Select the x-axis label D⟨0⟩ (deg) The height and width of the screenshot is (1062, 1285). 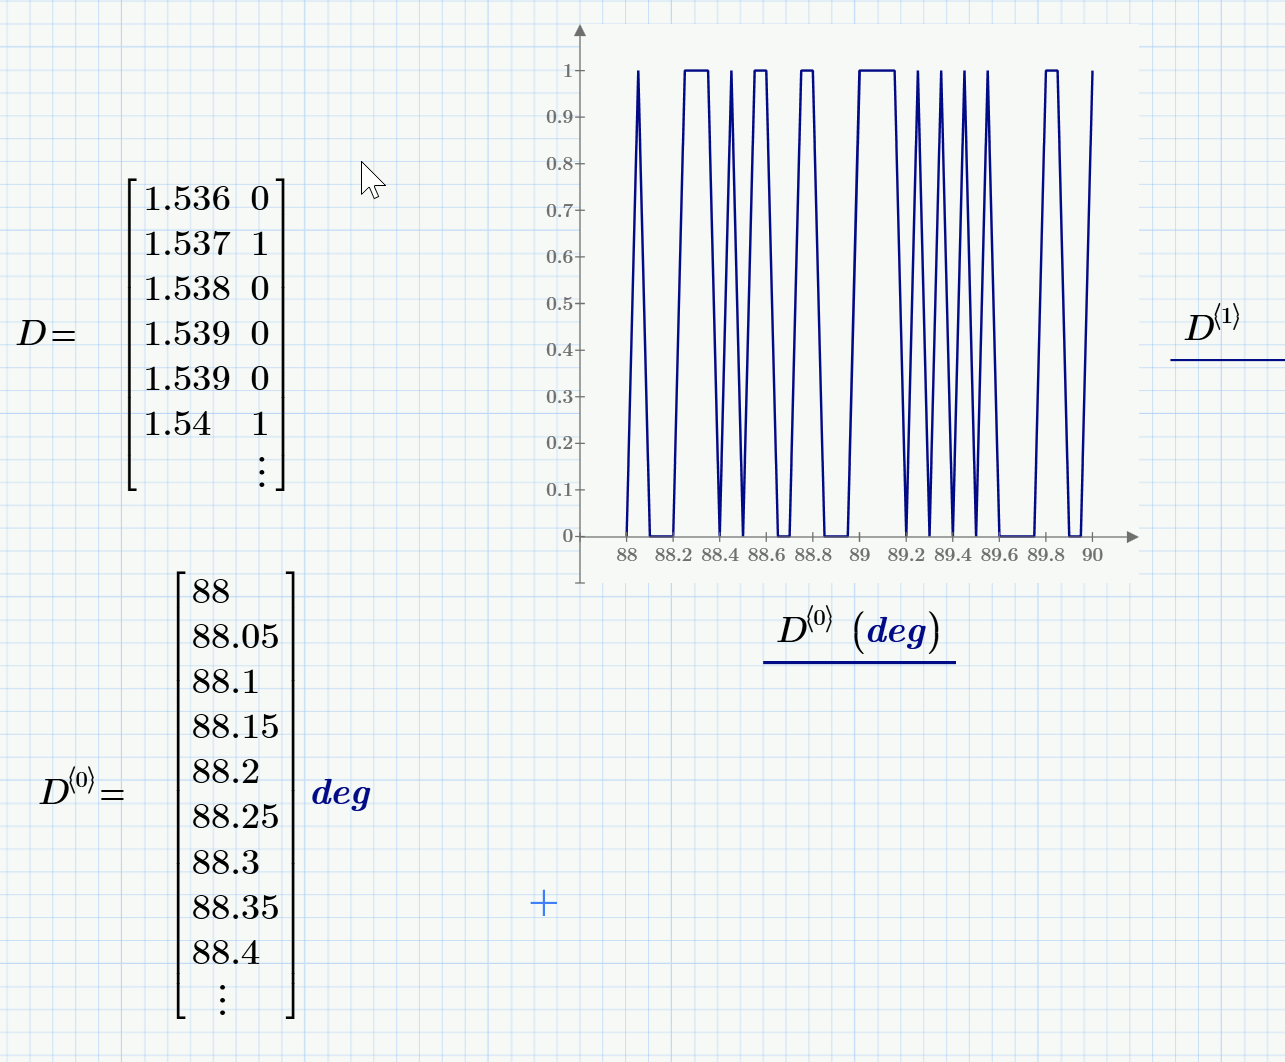click(x=858, y=630)
